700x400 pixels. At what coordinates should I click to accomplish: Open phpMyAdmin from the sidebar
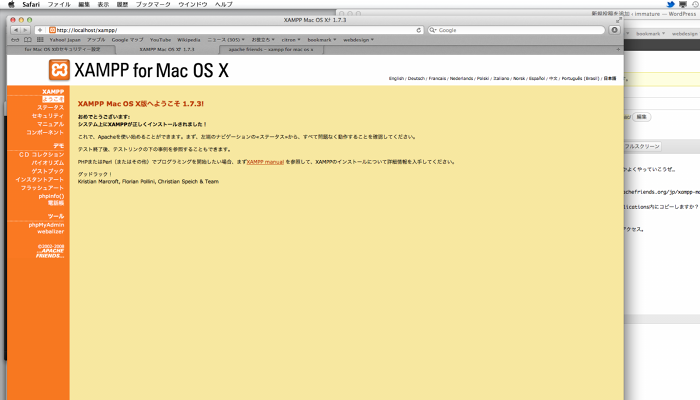(46, 225)
